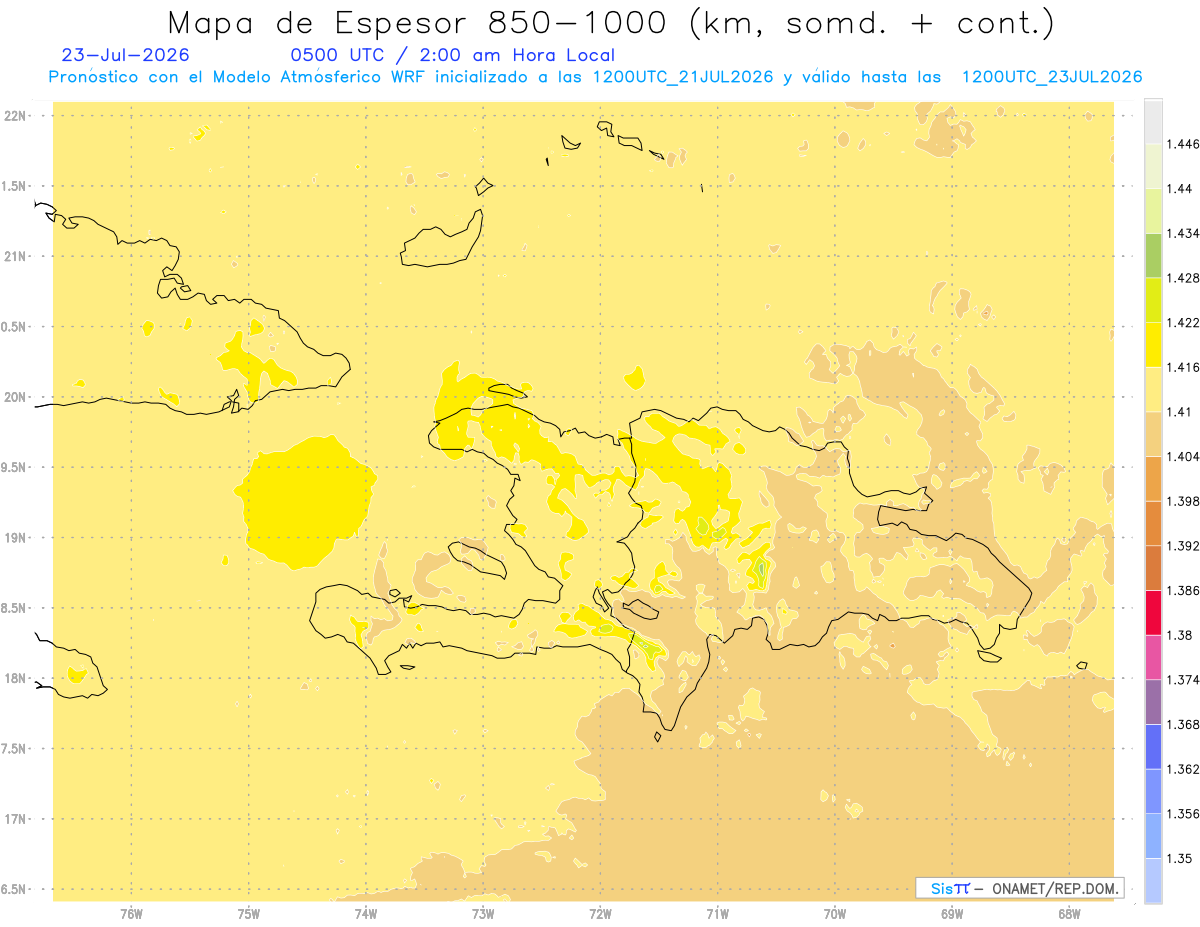Image resolution: width=1200 pixels, height=927 pixels.
Task: Click the '17N' latitude label
Action: click(x=15, y=819)
